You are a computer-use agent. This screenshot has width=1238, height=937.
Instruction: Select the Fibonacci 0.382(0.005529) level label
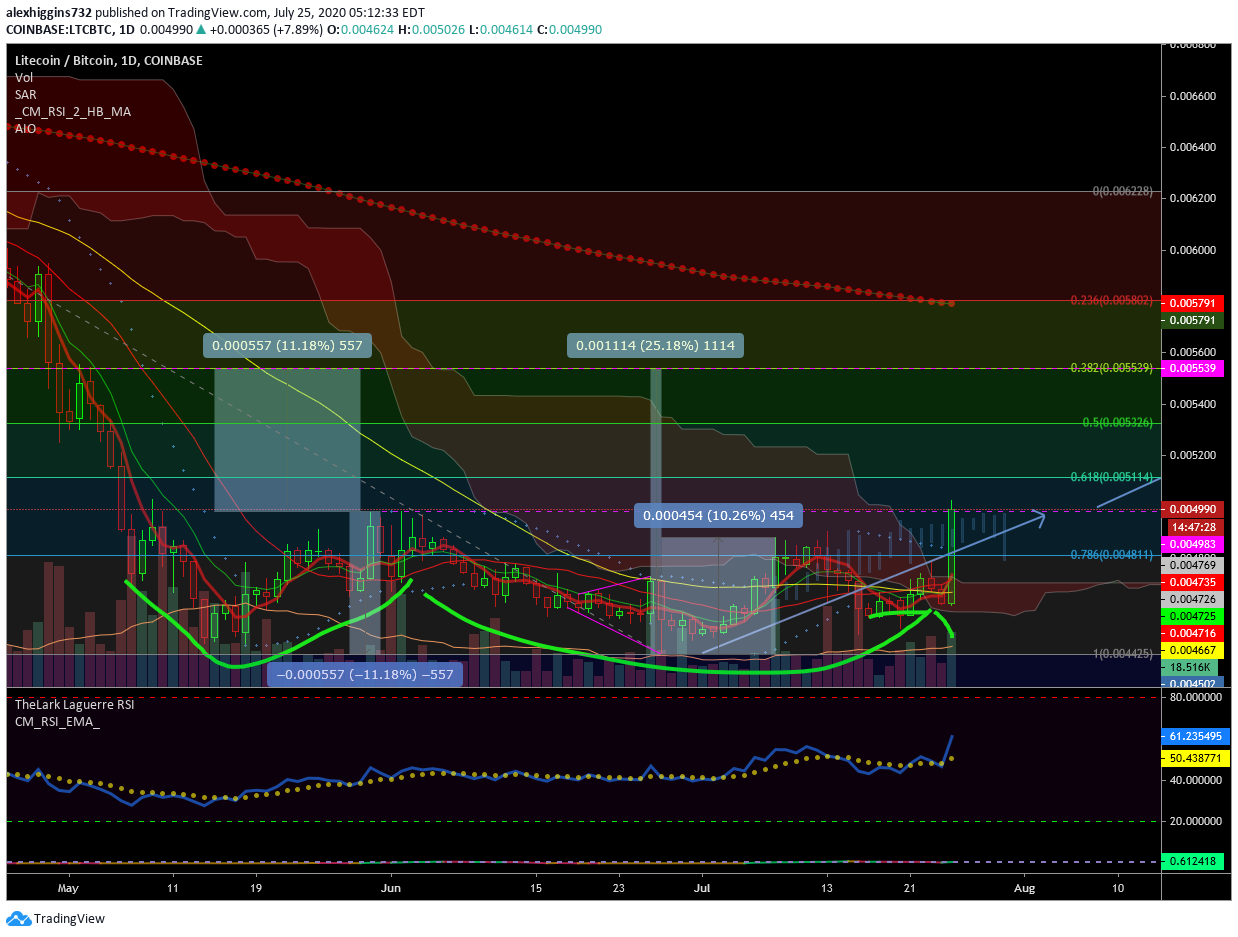1112,368
